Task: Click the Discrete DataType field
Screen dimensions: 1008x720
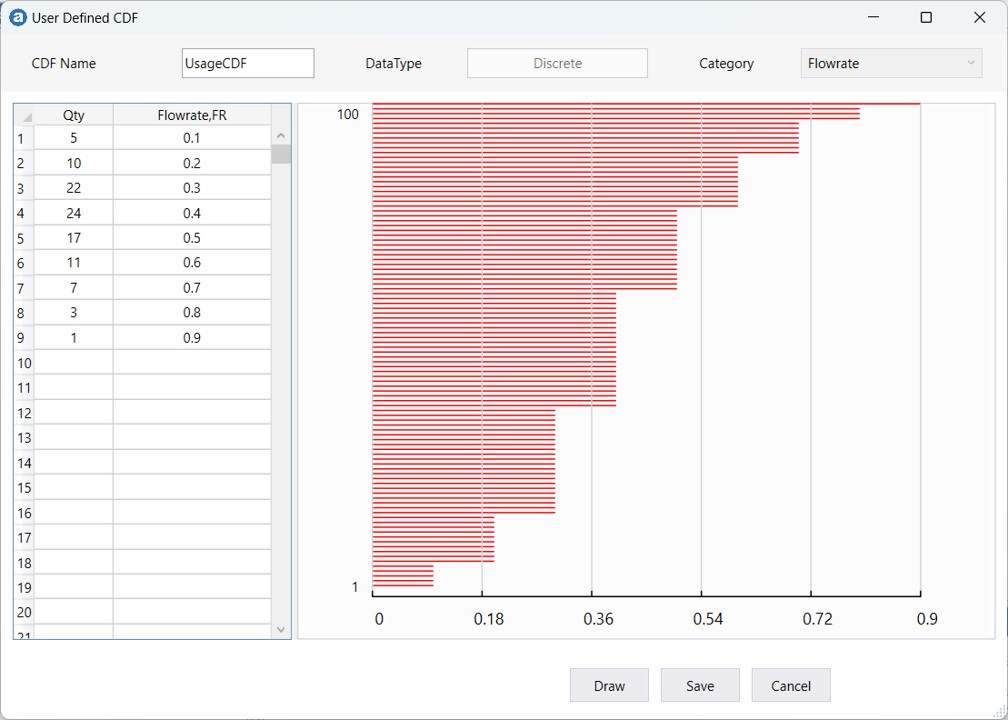Action: coord(557,63)
